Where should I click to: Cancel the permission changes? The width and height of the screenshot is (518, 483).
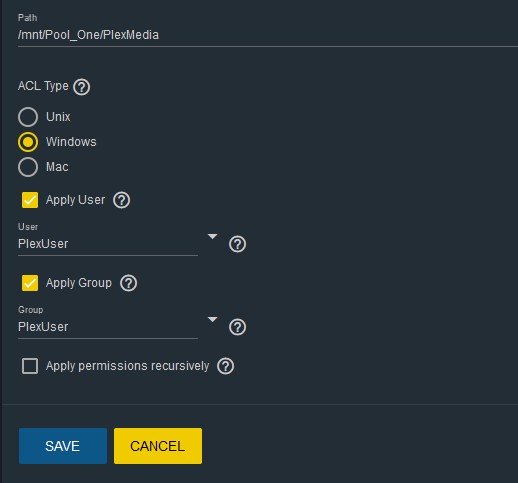click(x=158, y=446)
